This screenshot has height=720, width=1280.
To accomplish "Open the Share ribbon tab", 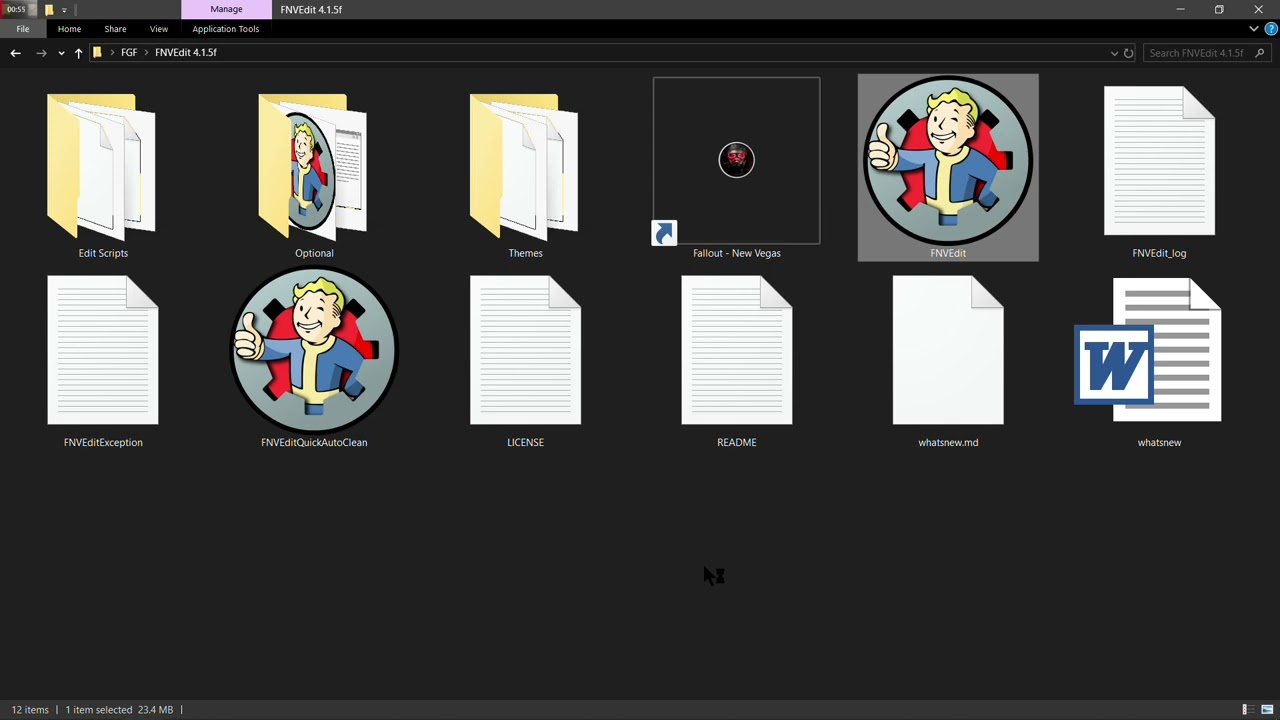I will (x=115, y=29).
